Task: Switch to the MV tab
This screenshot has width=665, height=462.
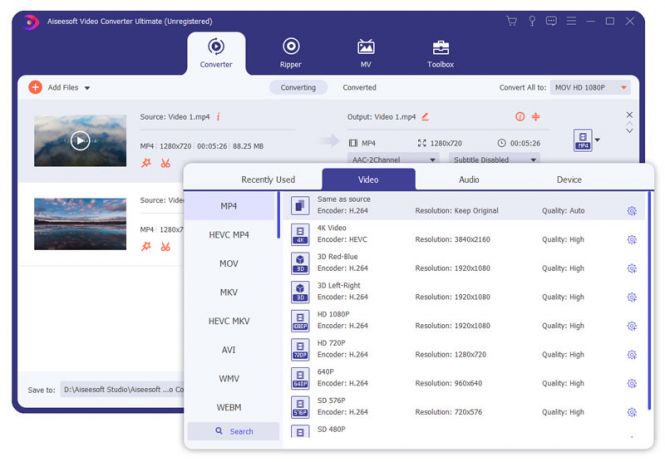Action: pos(366,53)
